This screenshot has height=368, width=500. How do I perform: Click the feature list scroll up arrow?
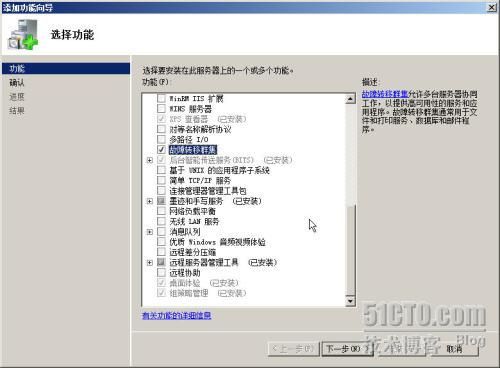point(350,99)
